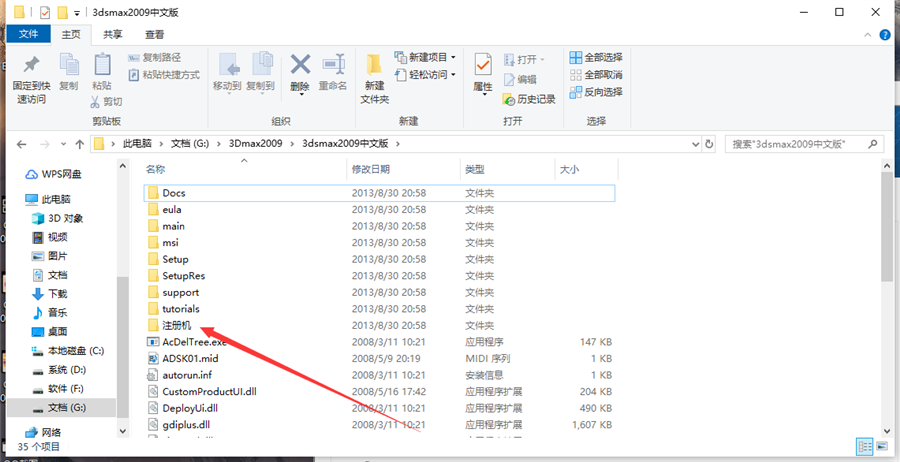Click 3Dmax2009 in the address breadcrumb
Screen dimensions: 900x462
coord(255,143)
